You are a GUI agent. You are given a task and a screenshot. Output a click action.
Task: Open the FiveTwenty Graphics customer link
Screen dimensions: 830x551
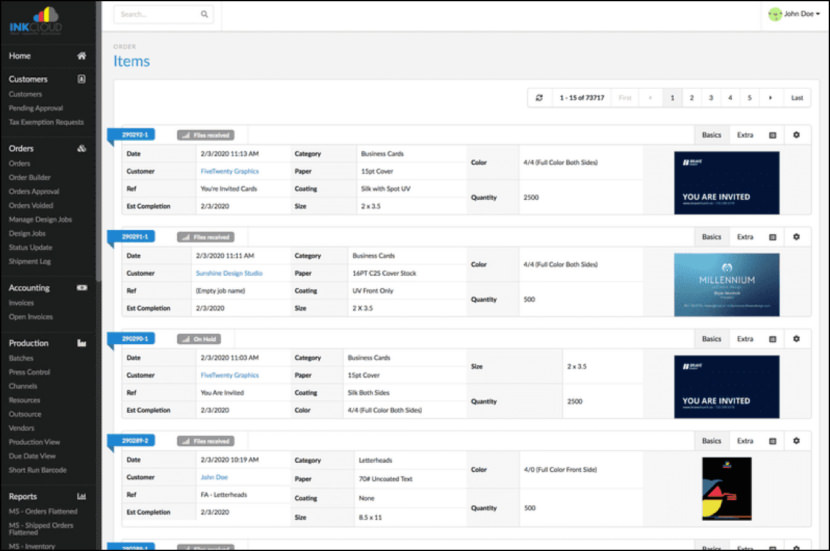pyautogui.click(x=229, y=171)
